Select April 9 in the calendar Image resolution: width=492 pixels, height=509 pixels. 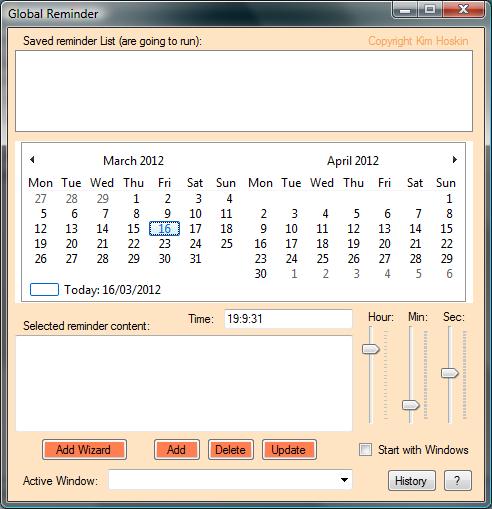[263, 229]
